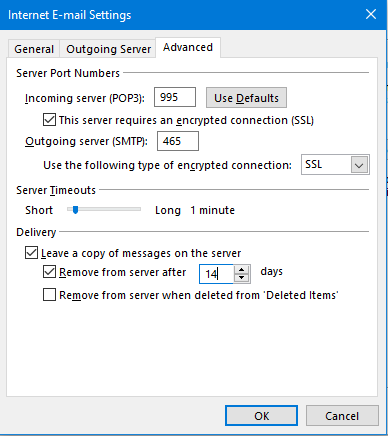Viewport: 388px width, 436px height.
Task: Click the '1 minute' timeout value text
Action: [213, 210]
